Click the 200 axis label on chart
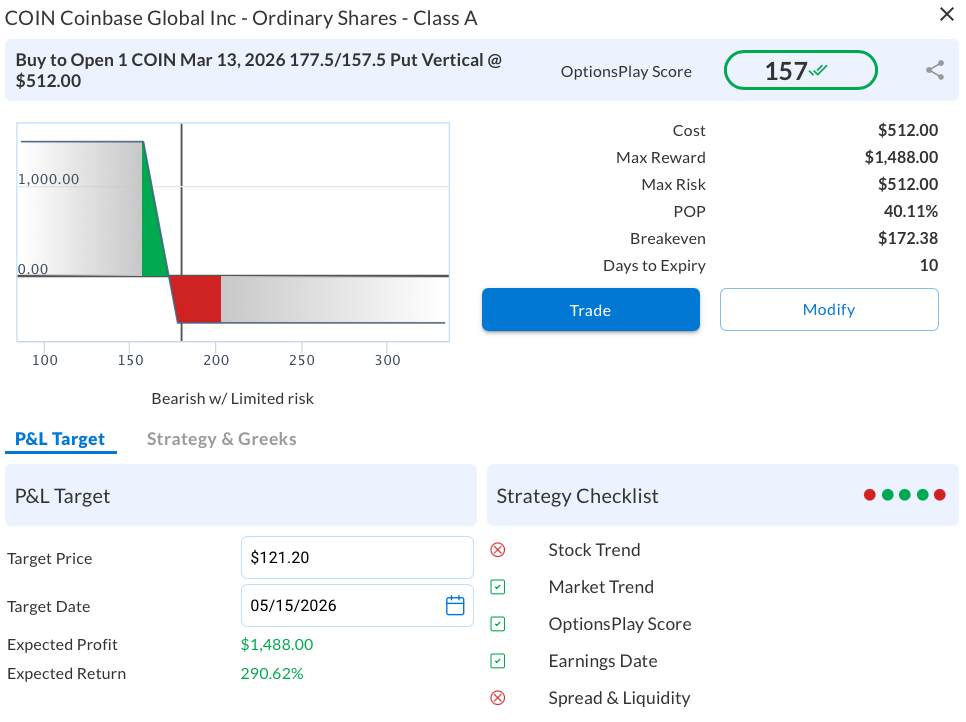966x722 pixels. click(216, 360)
